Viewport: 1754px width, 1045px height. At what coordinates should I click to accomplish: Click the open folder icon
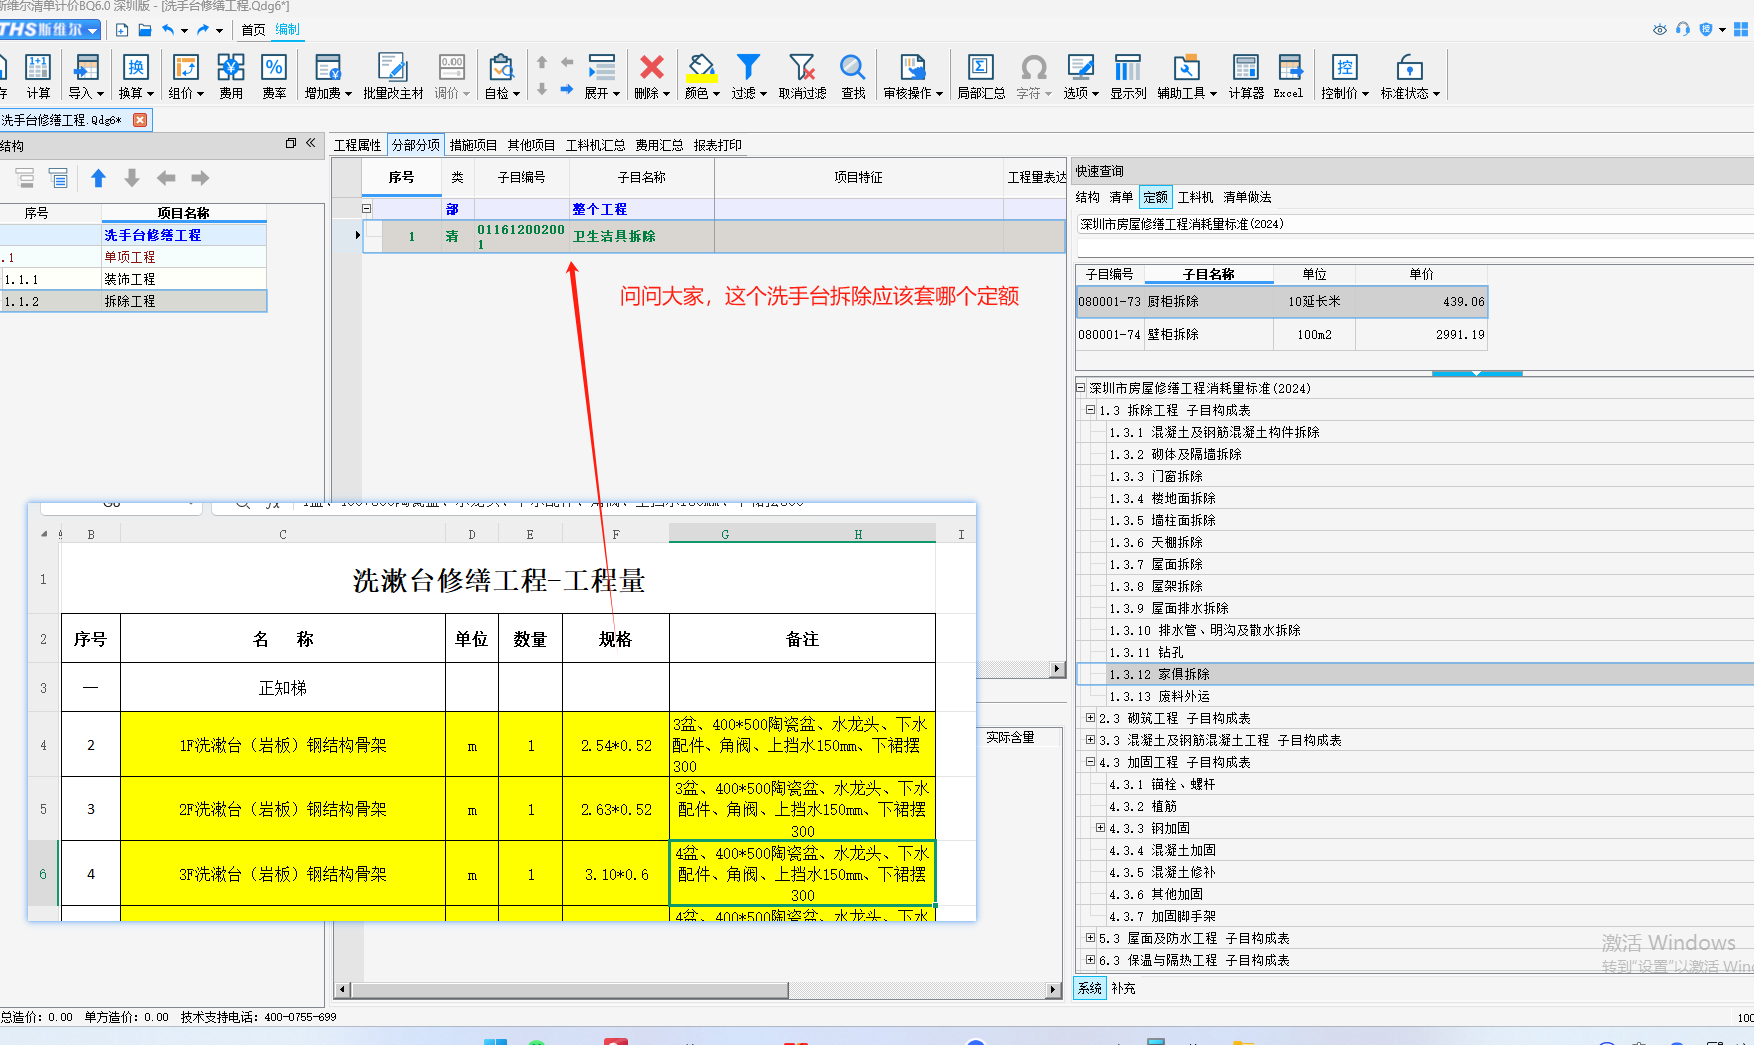point(145,30)
